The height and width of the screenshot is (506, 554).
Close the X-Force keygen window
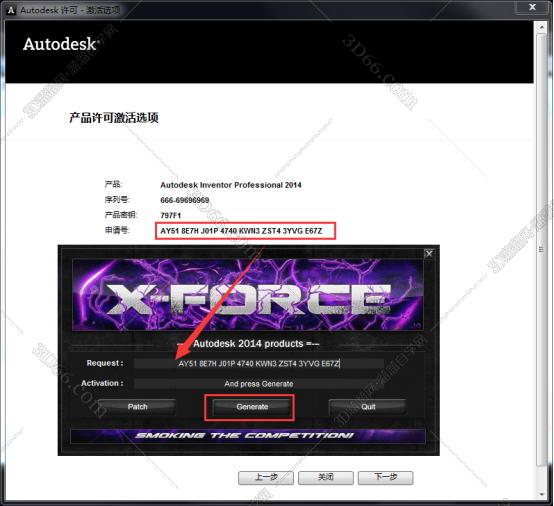429,253
